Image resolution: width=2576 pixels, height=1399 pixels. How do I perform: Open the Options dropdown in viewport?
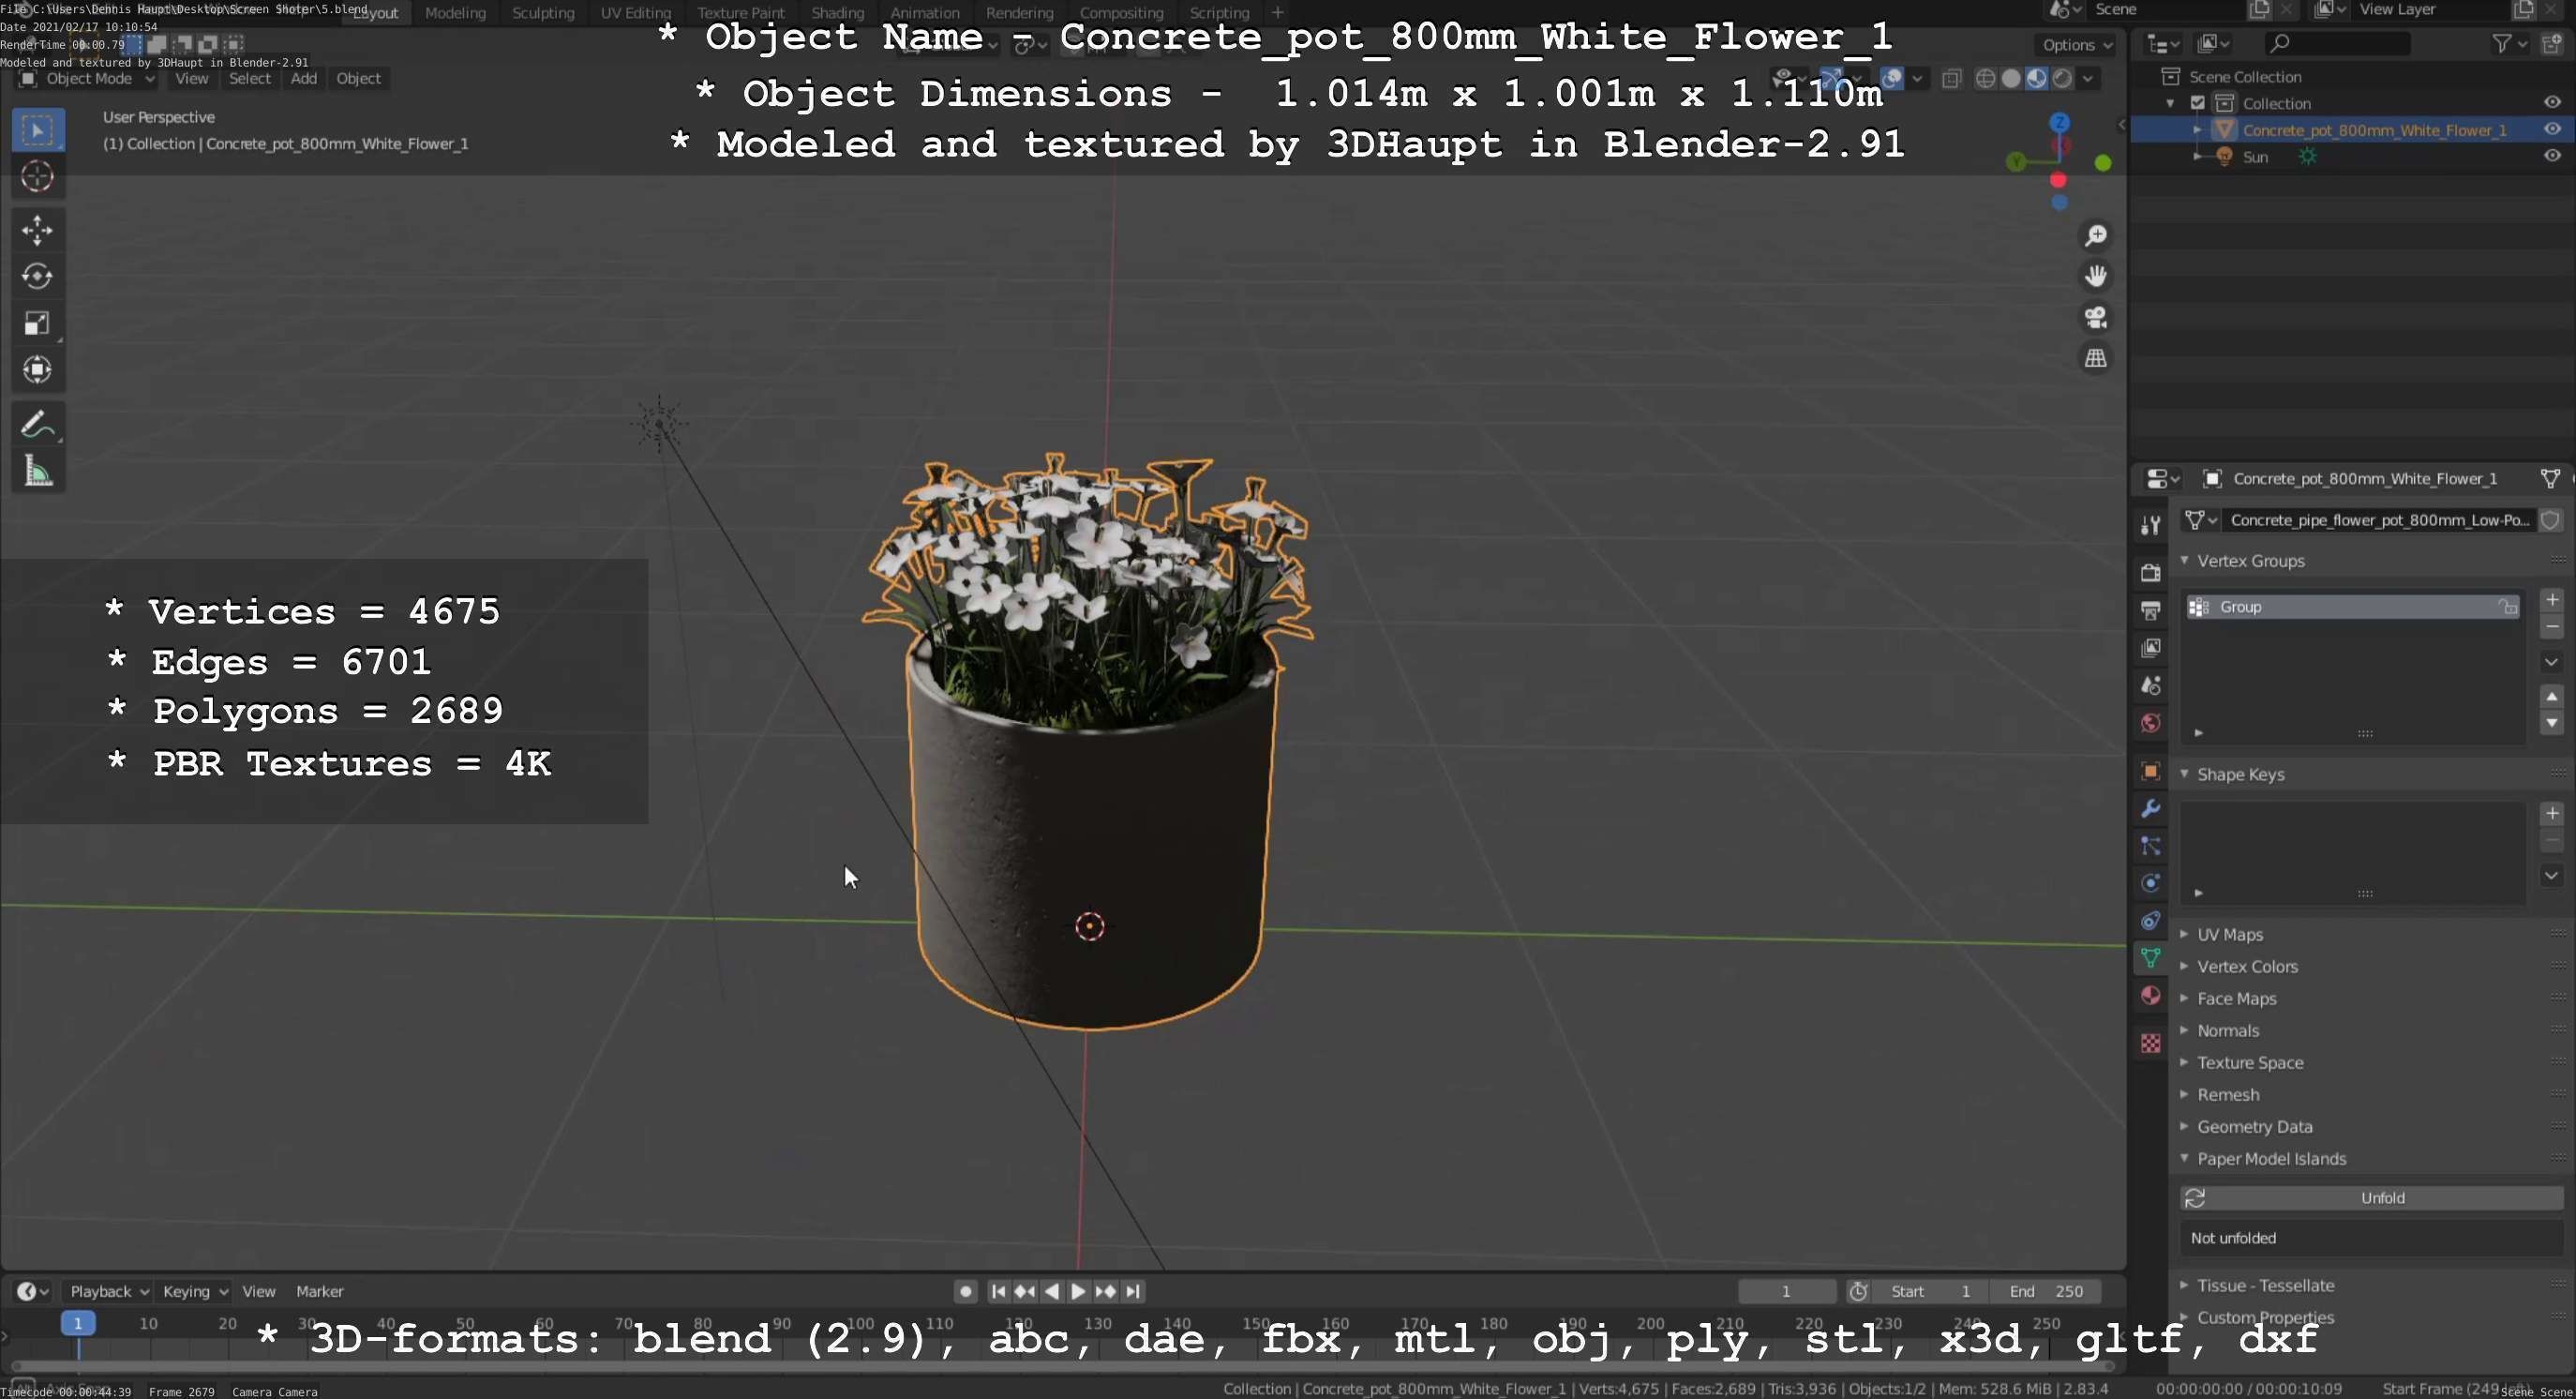pos(2076,45)
